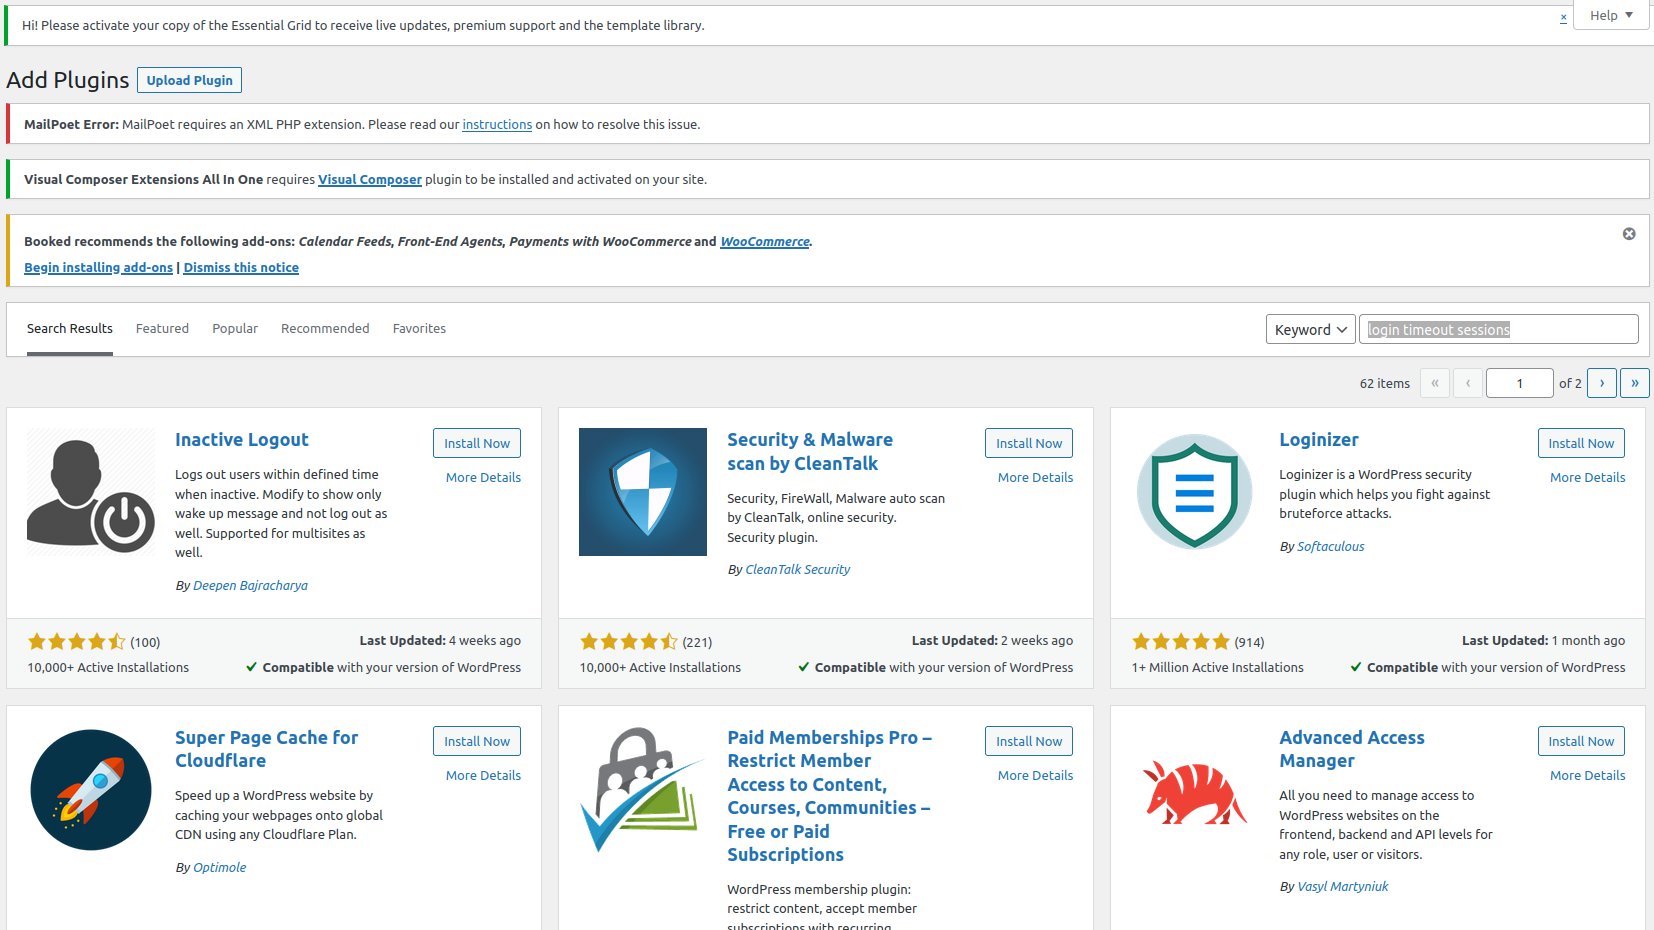Open the Keyword search type dropdown
This screenshot has width=1654, height=930.
1311,329
